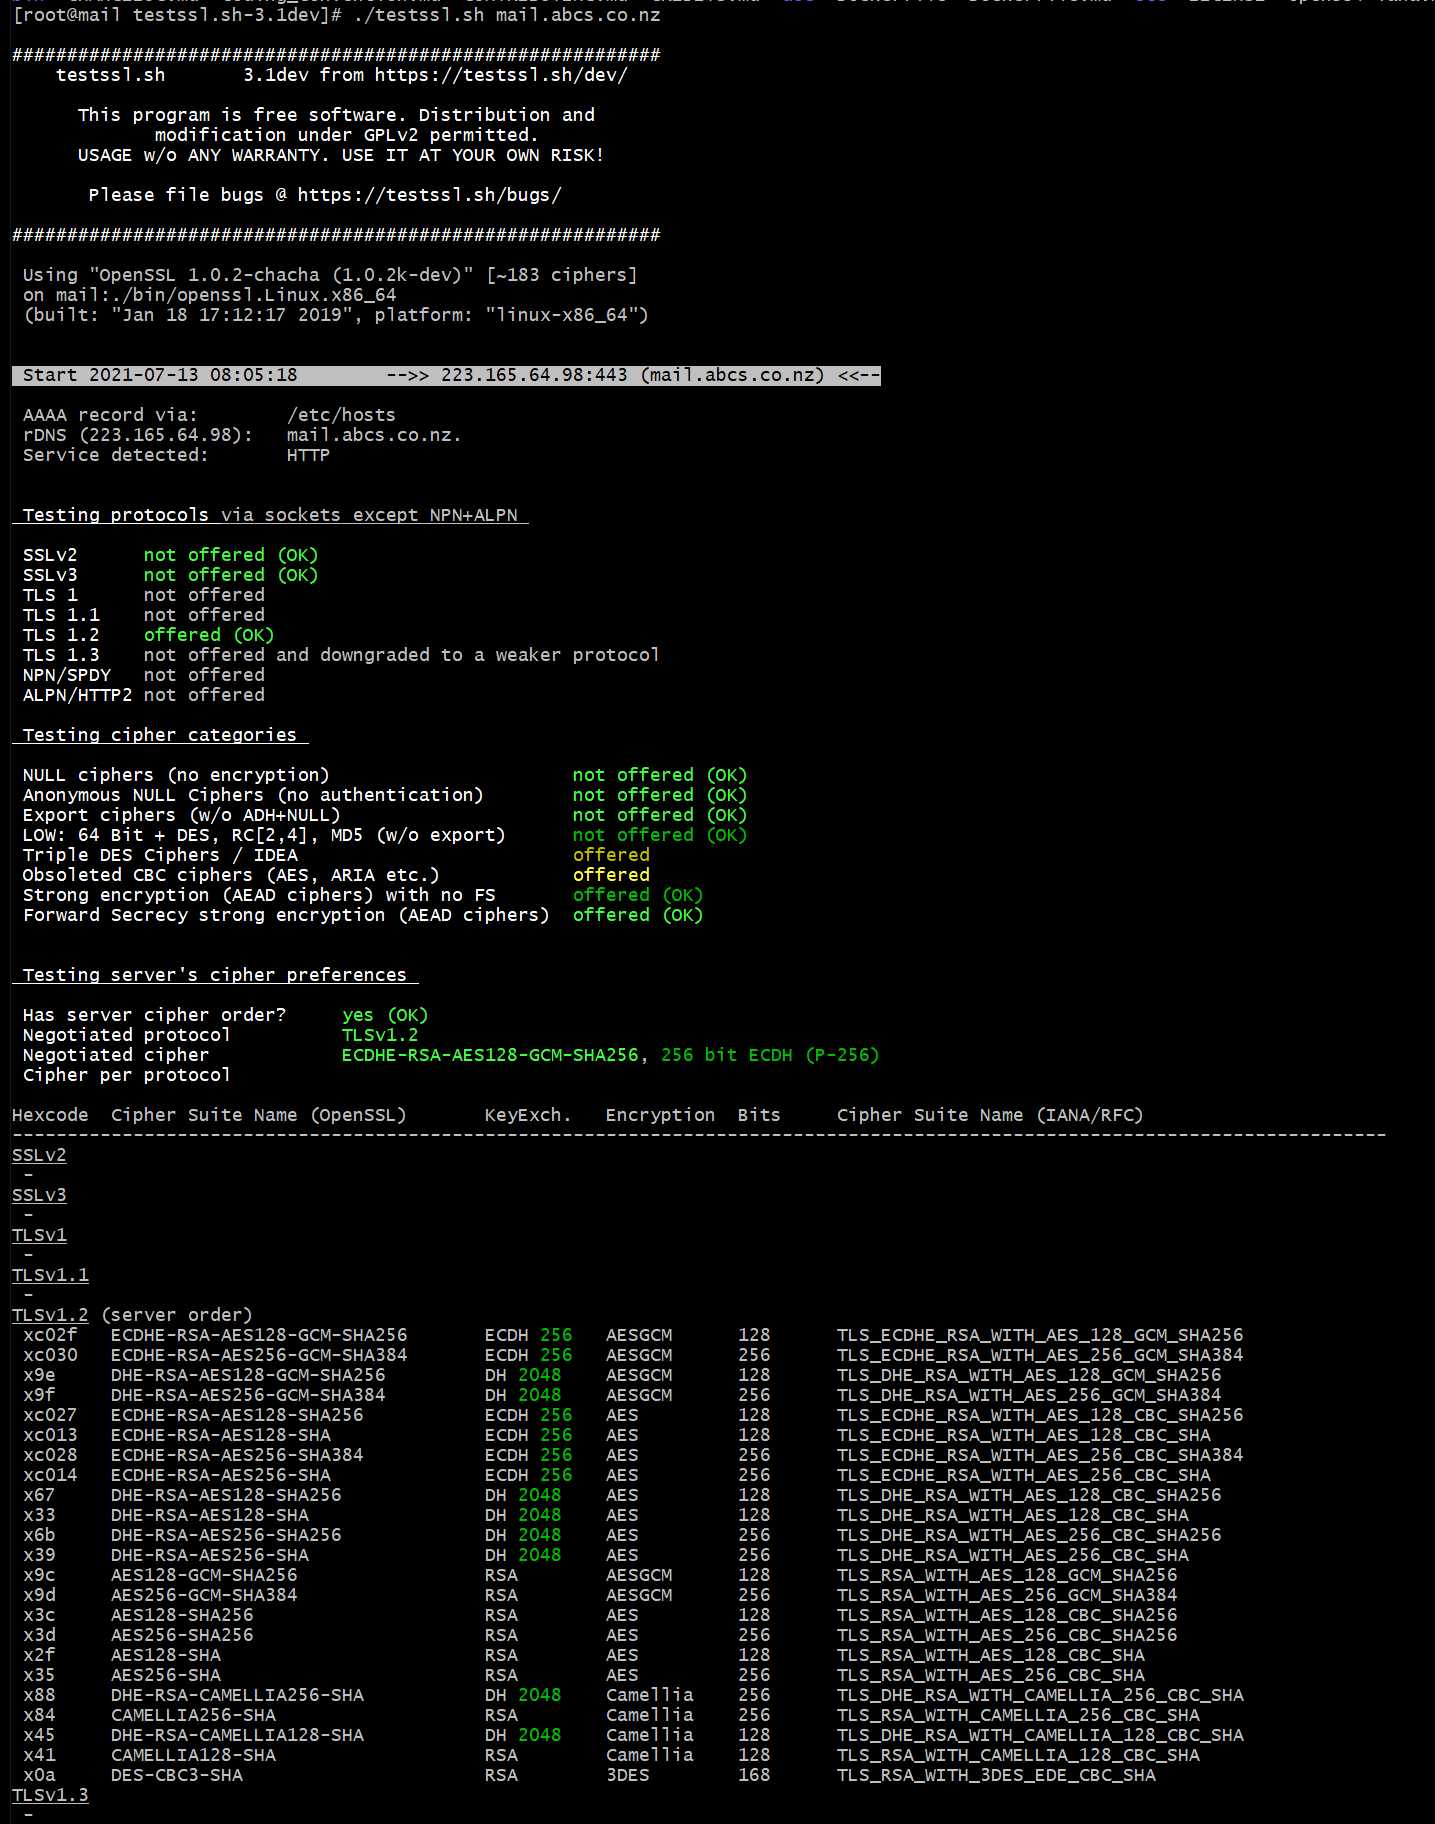Click the negotiated protocol value 'TLSv1.2'
This screenshot has height=1824, width=1435.
tap(380, 1035)
